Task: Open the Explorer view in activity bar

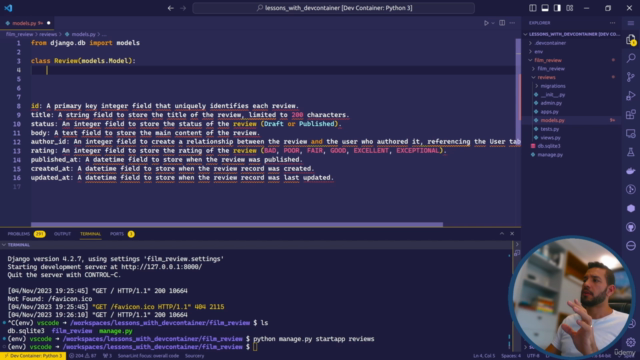Action: [x=631, y=40]
